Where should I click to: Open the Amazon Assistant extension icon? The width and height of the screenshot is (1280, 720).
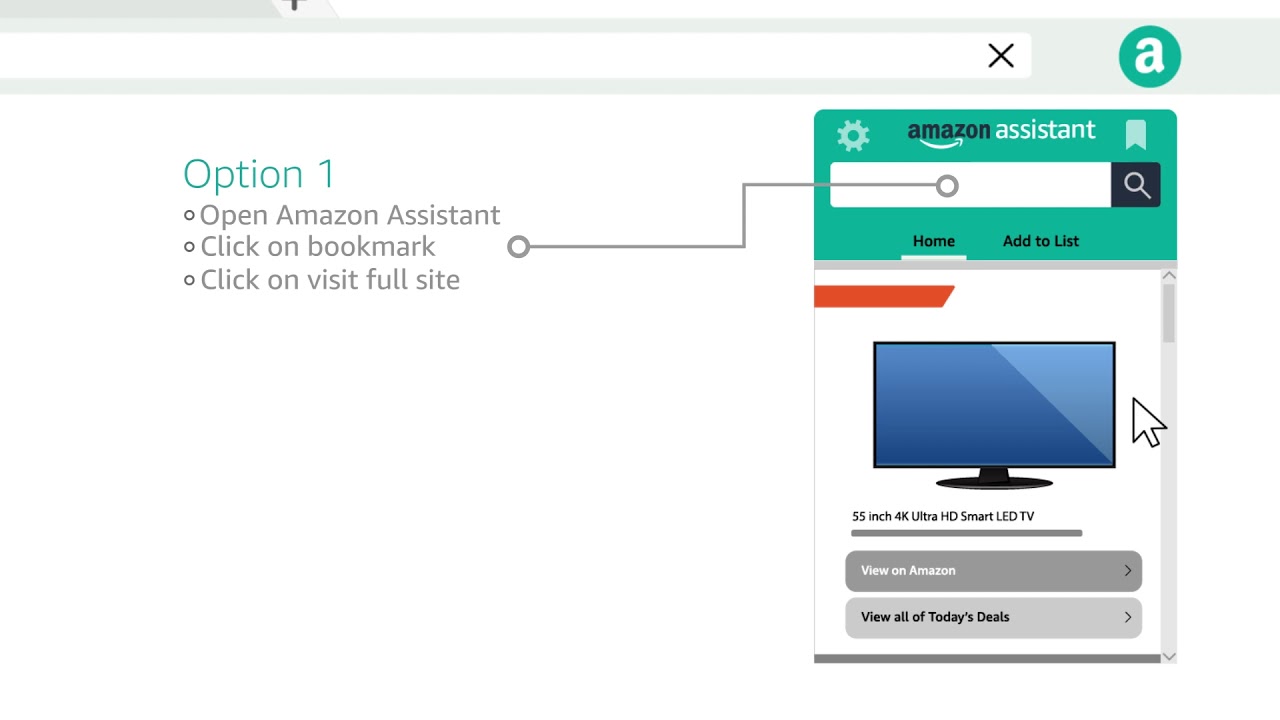tap(1150, 57)
